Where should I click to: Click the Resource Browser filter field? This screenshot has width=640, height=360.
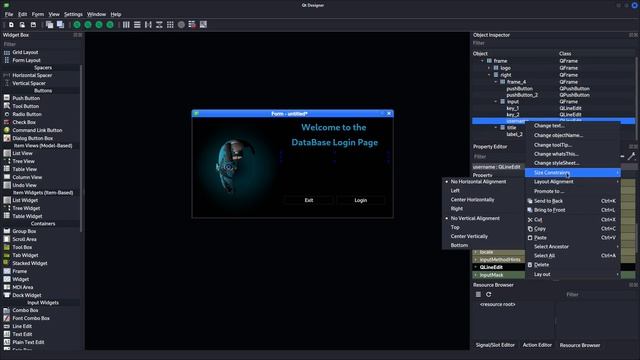pyautogui.click(x=599, y=294)
